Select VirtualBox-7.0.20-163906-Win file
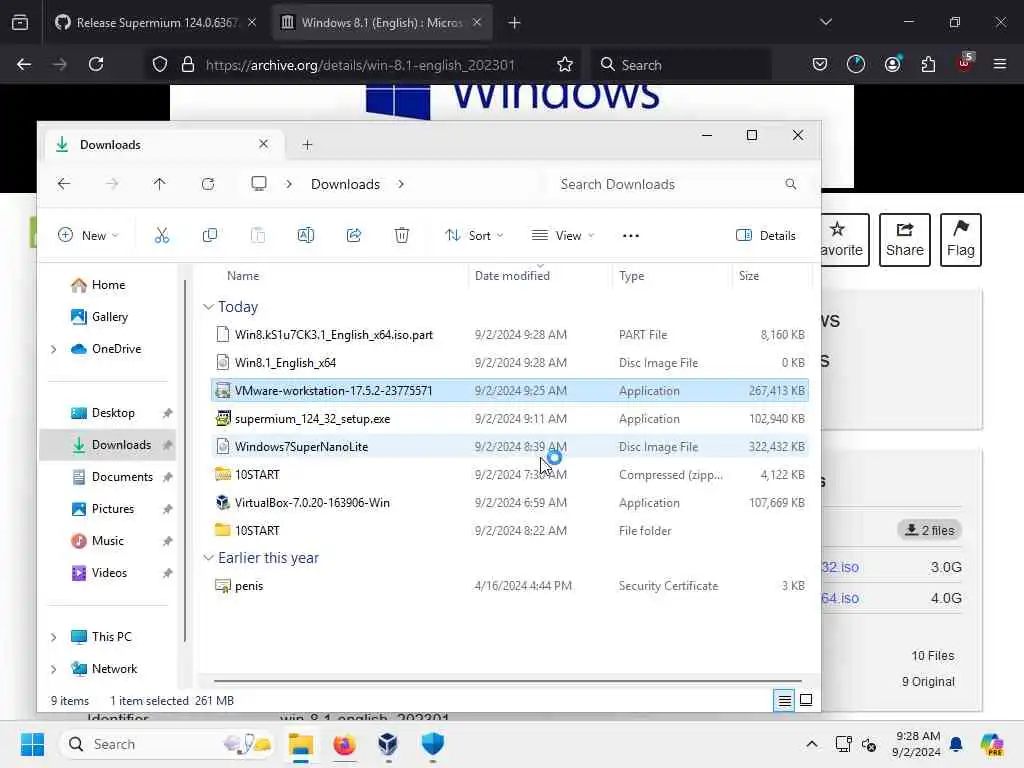The height and width of the screenshot is (768, 1024). (510, 503)
